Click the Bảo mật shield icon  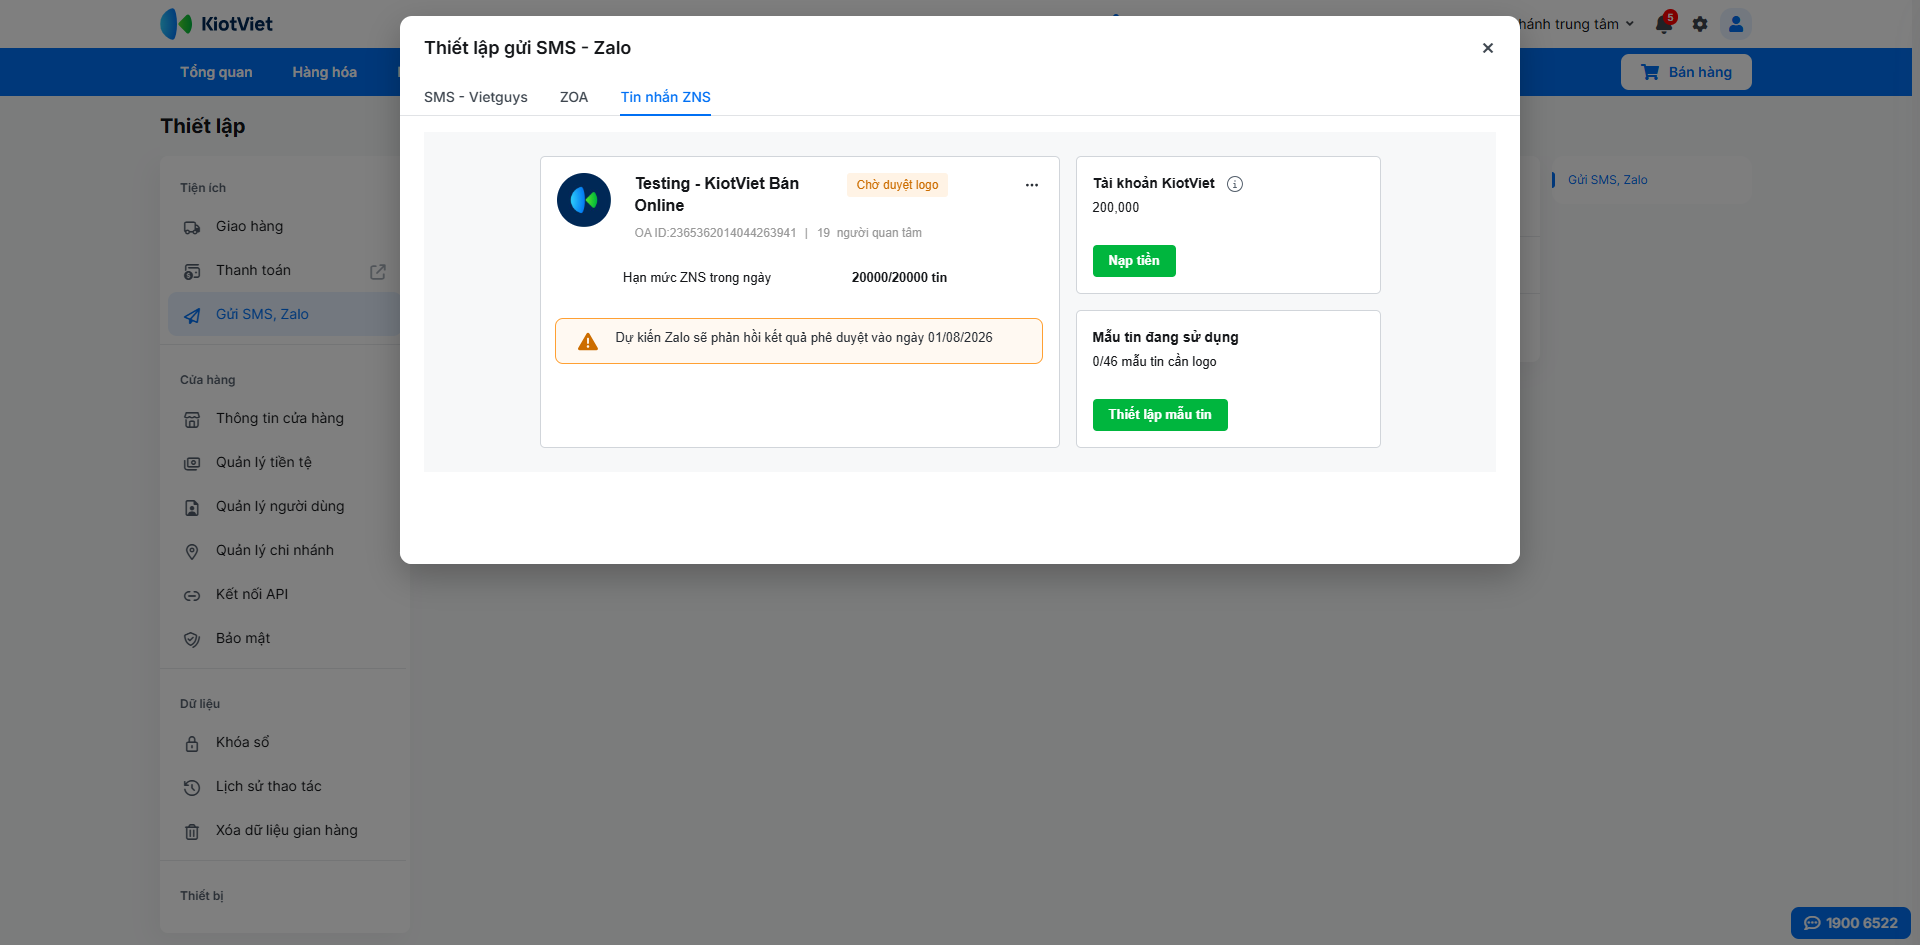click(x=192, y=640)
